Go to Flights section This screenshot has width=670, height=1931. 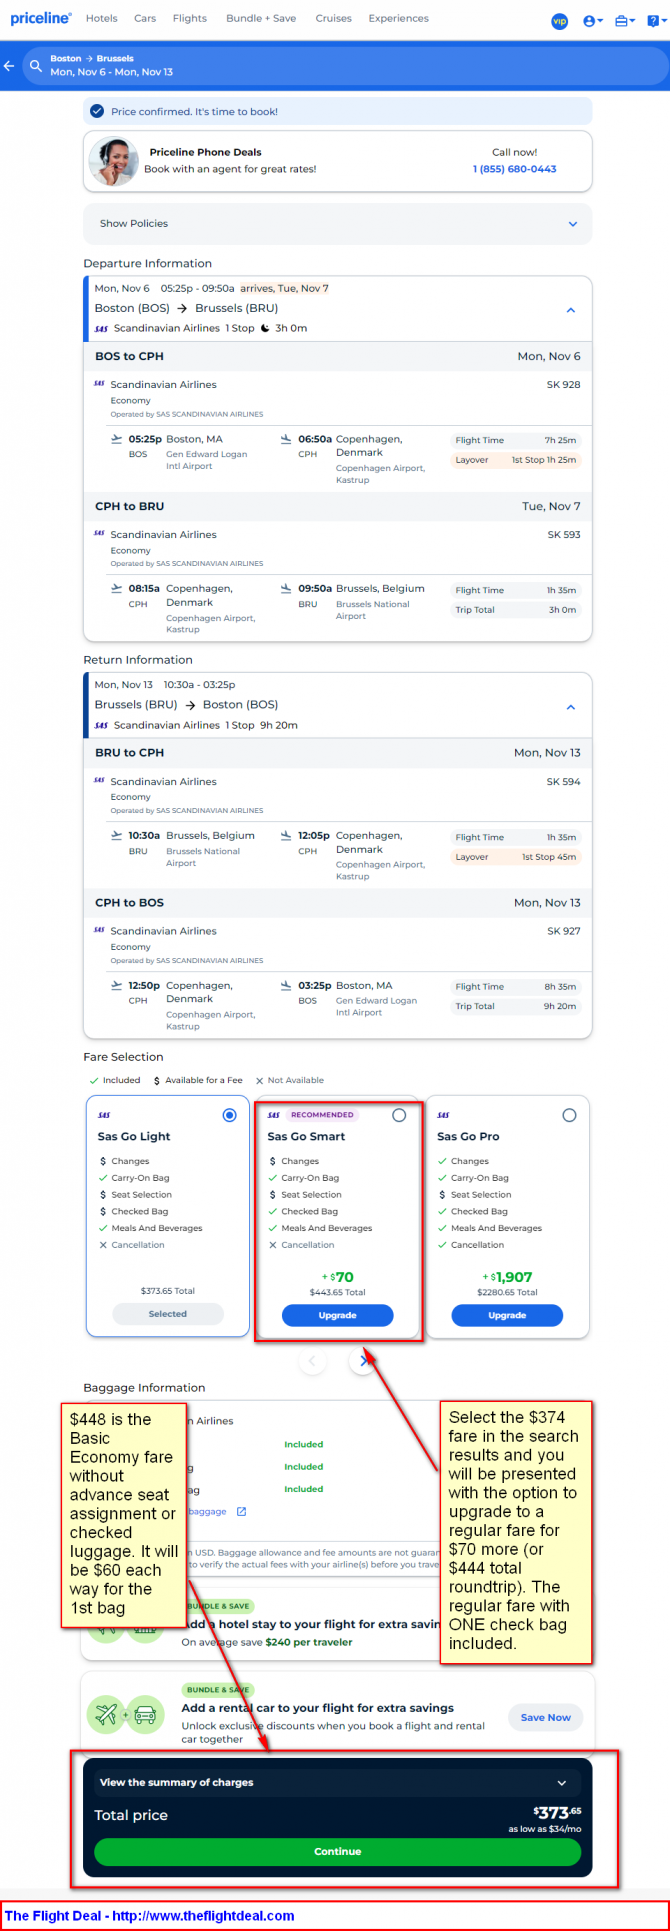[190, 18]
